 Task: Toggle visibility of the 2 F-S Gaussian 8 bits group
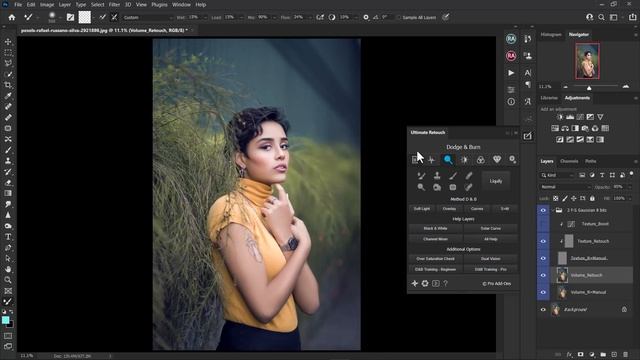(543, 210)
